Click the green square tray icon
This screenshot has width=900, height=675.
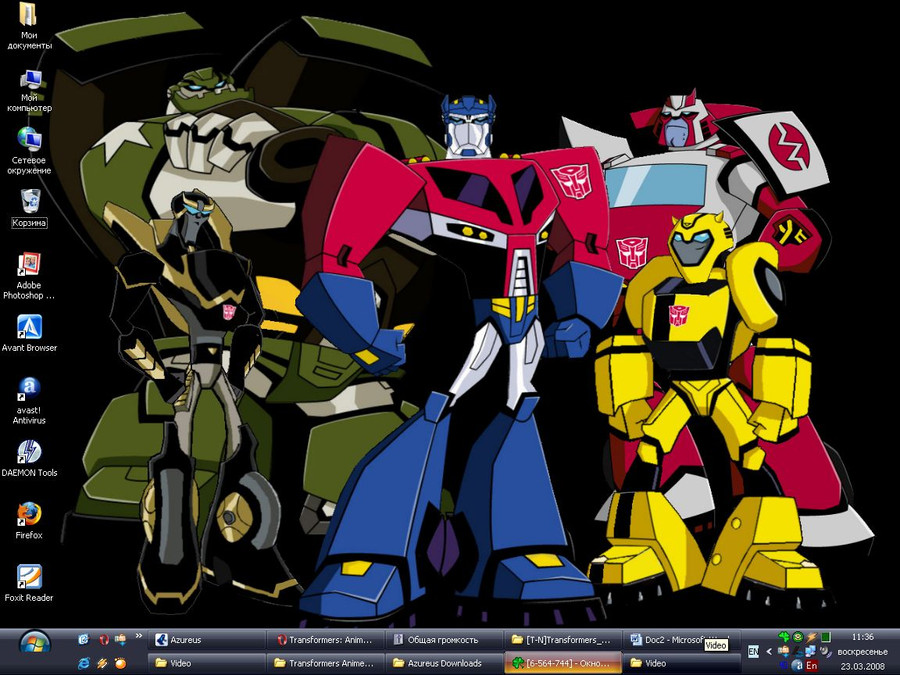point(826,637)
